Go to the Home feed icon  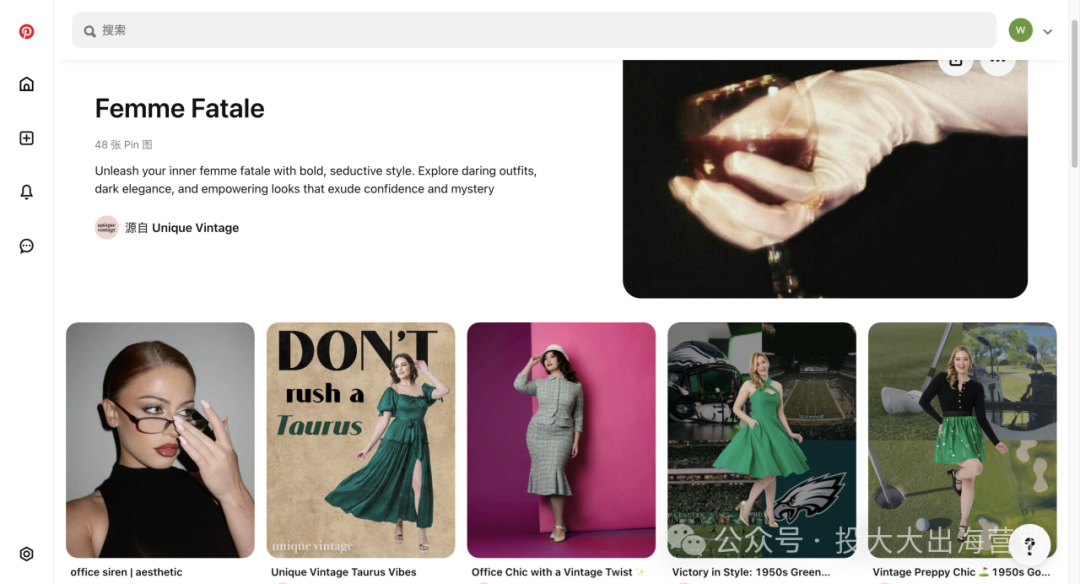pos(27,84)
